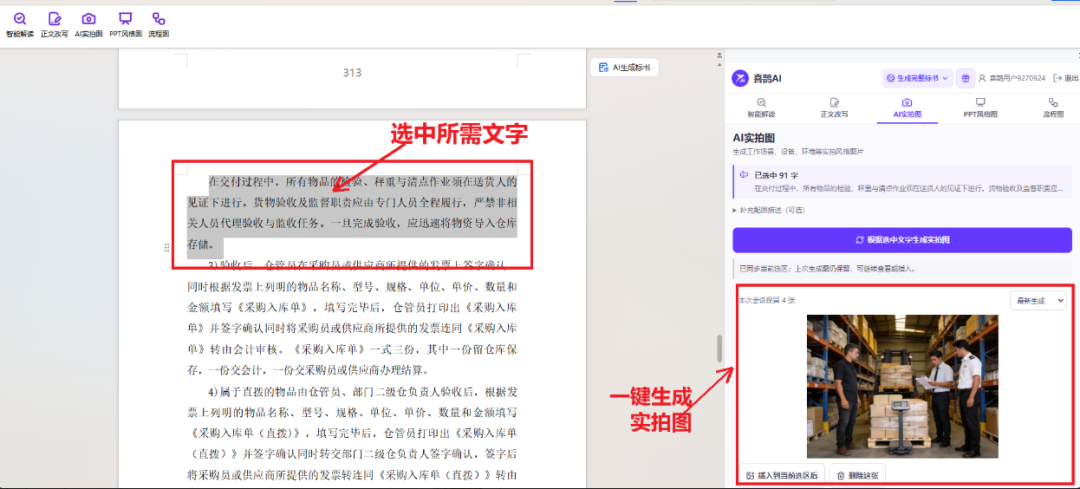Screen dimensions: 1080x489
Task: Switch to the 智能解读 panel tab
Action: pyautogui.click(x=761, y=108)
